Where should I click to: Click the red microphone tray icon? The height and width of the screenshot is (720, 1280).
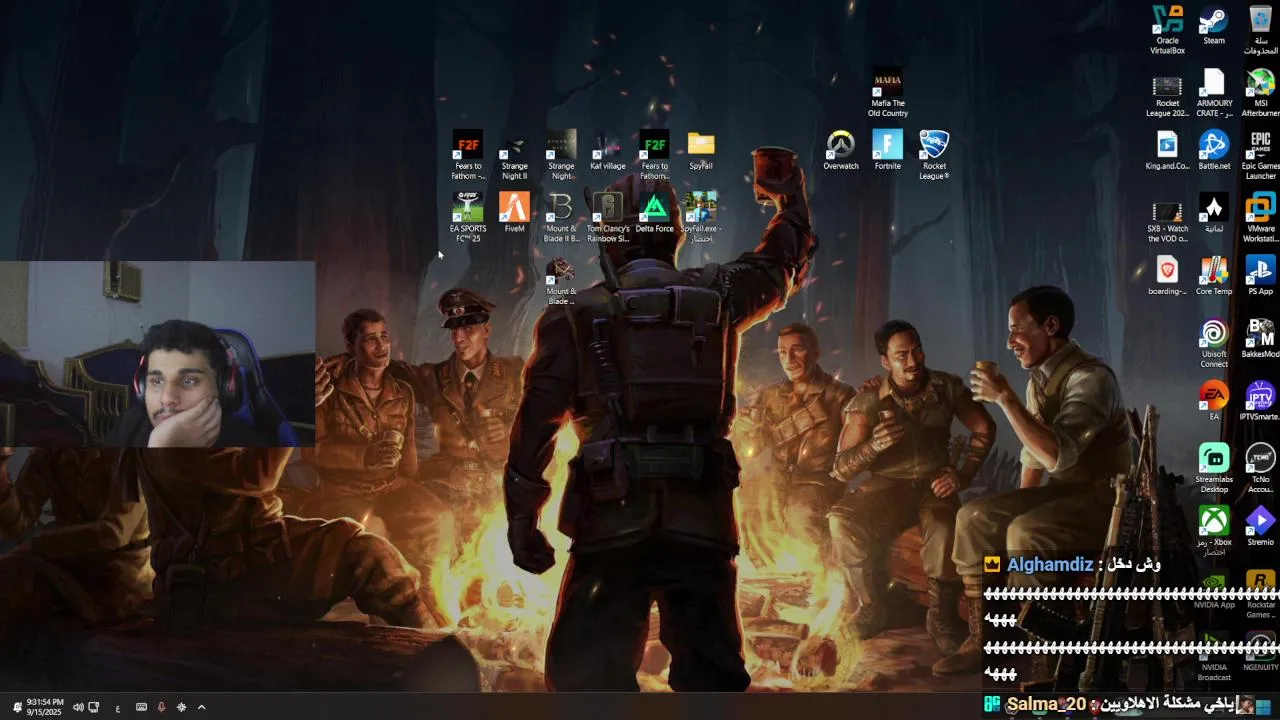tap(161, 707)
